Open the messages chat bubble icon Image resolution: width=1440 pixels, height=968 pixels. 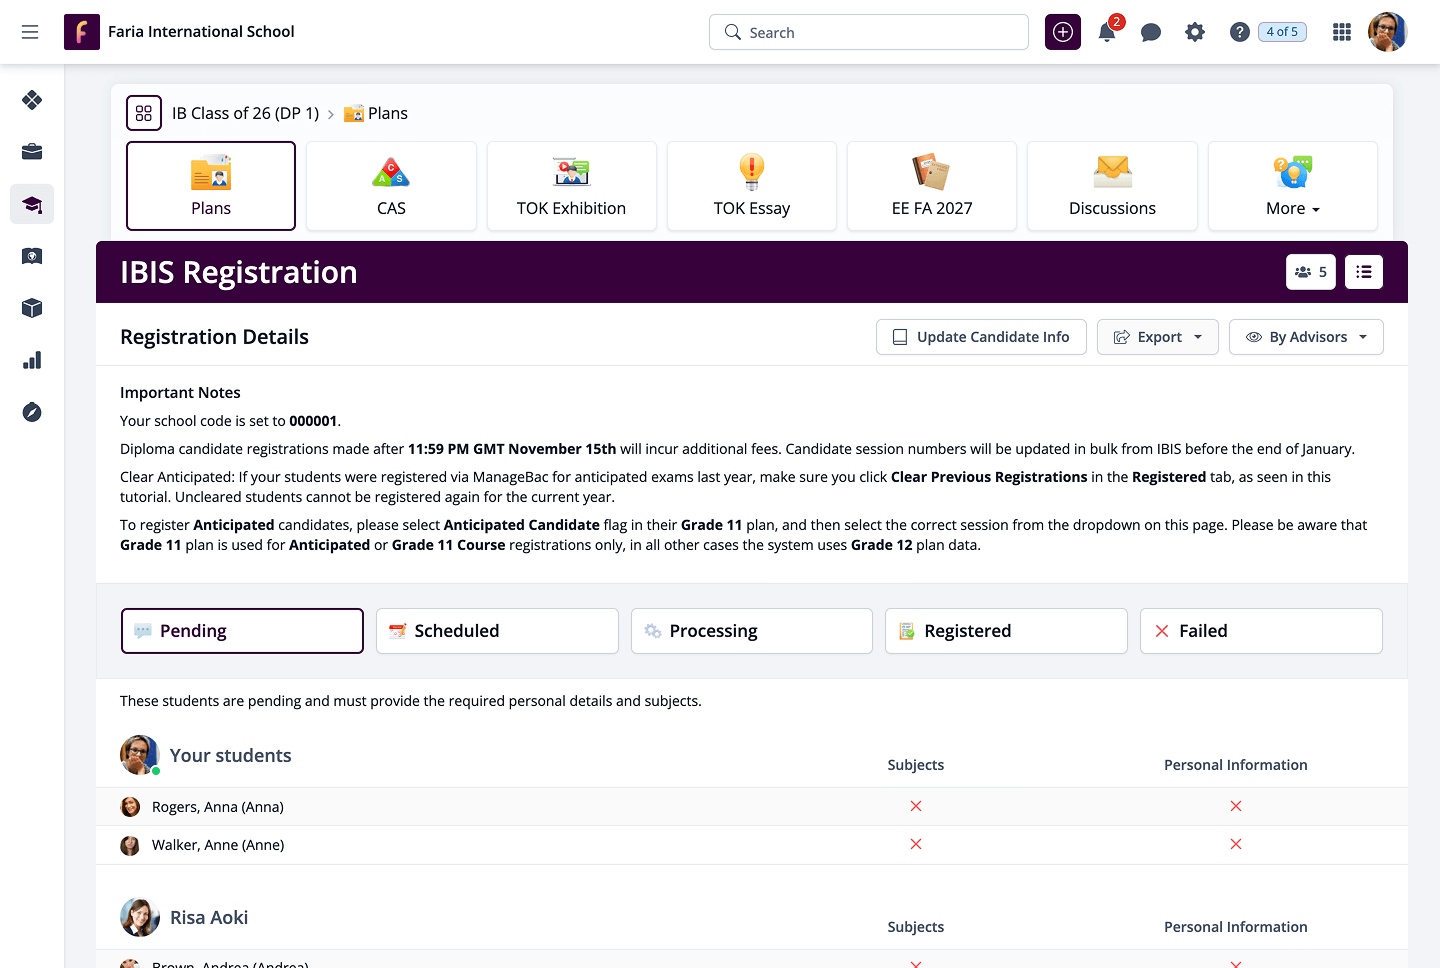click(1151, 33)
